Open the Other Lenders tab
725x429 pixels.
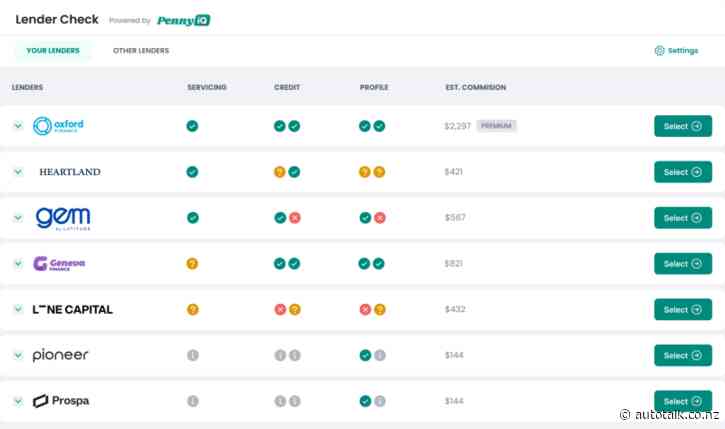[141, 50]
